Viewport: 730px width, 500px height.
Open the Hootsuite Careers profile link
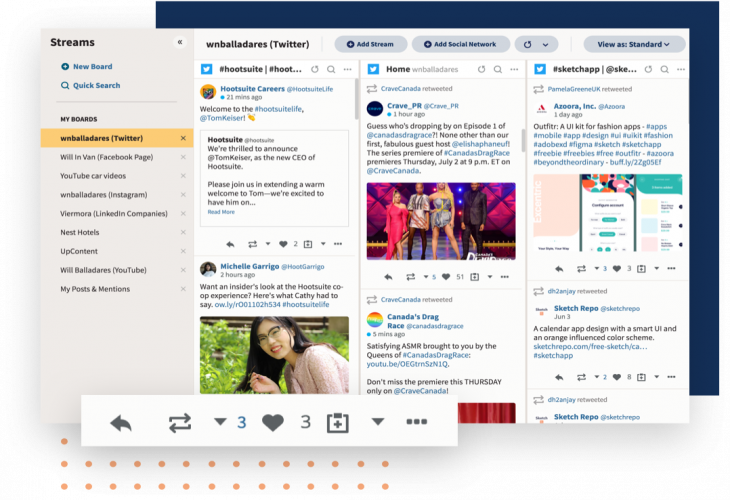tap(252, 88)
